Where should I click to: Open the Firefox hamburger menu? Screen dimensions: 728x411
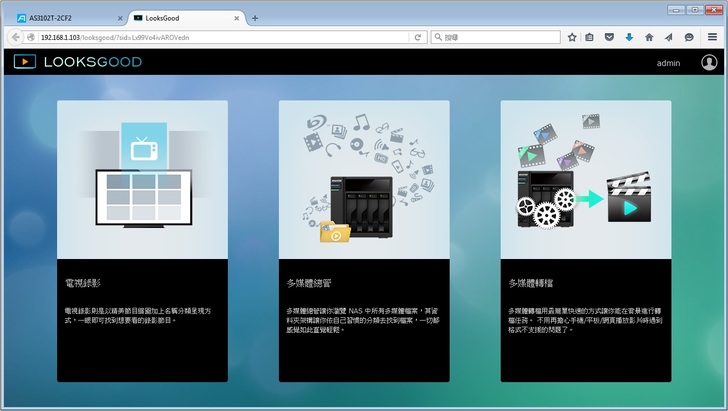(x=711, y=37)
